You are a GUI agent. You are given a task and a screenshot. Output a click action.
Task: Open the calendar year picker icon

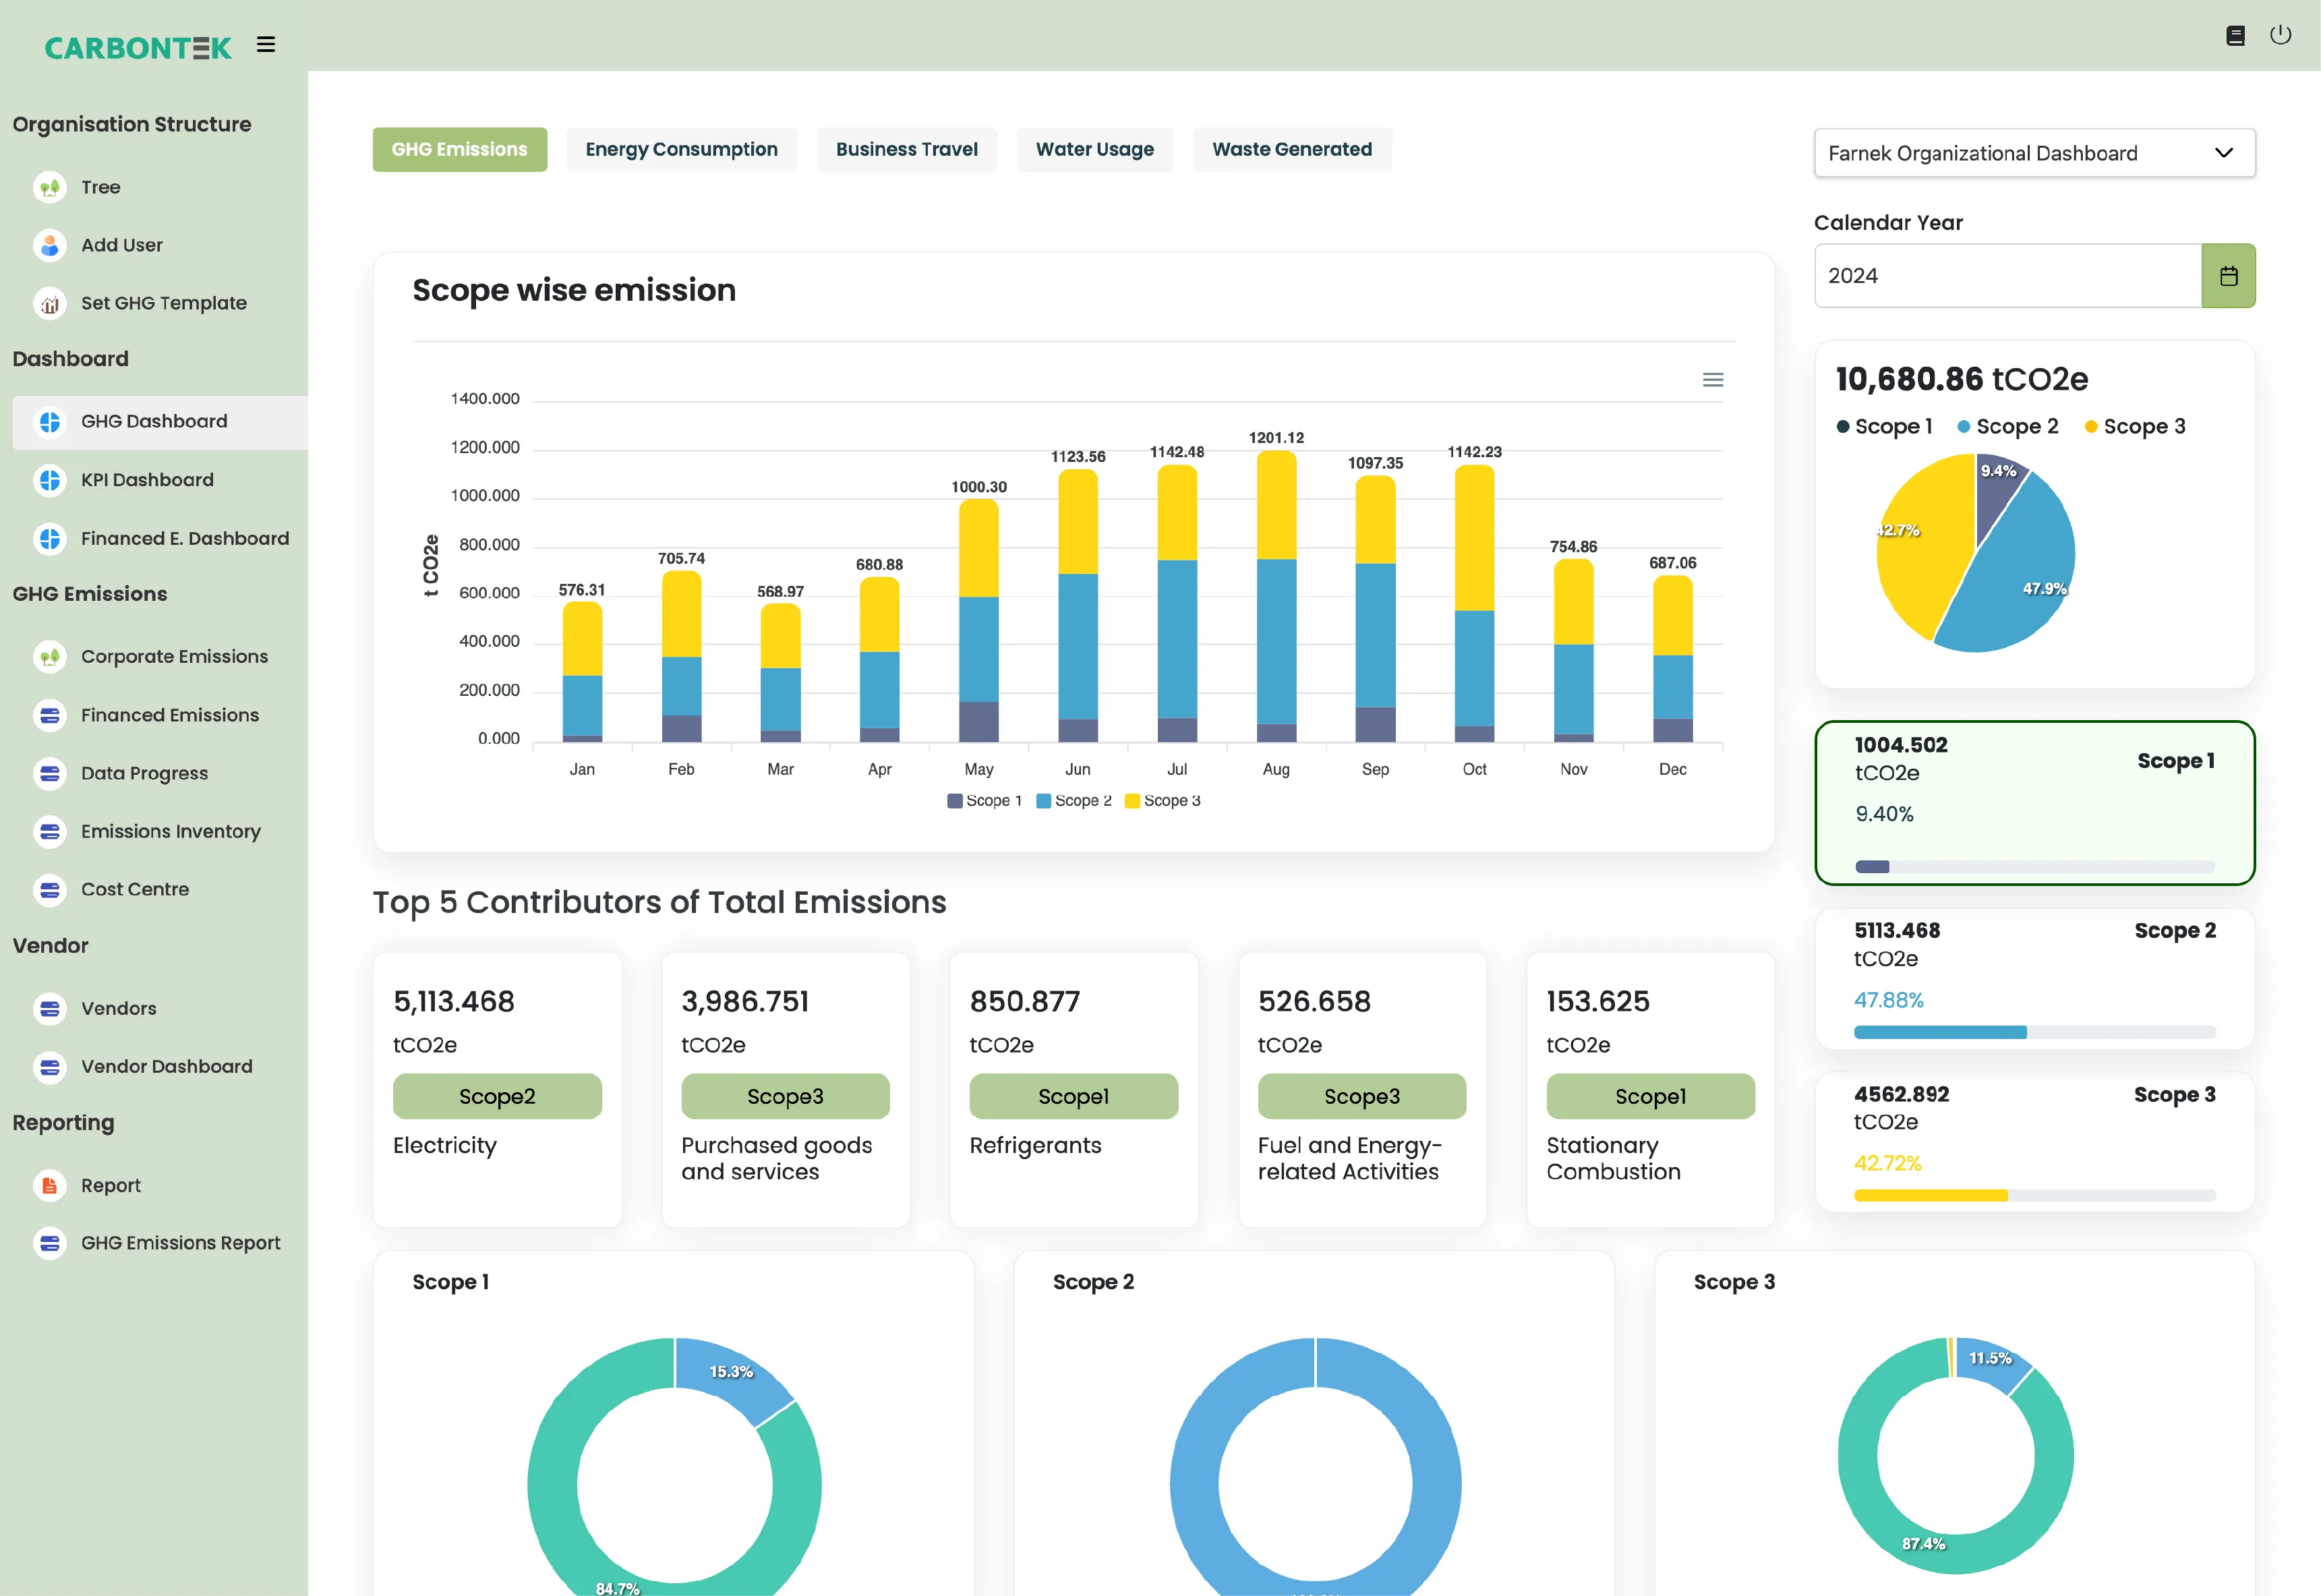pos(2228,276)
